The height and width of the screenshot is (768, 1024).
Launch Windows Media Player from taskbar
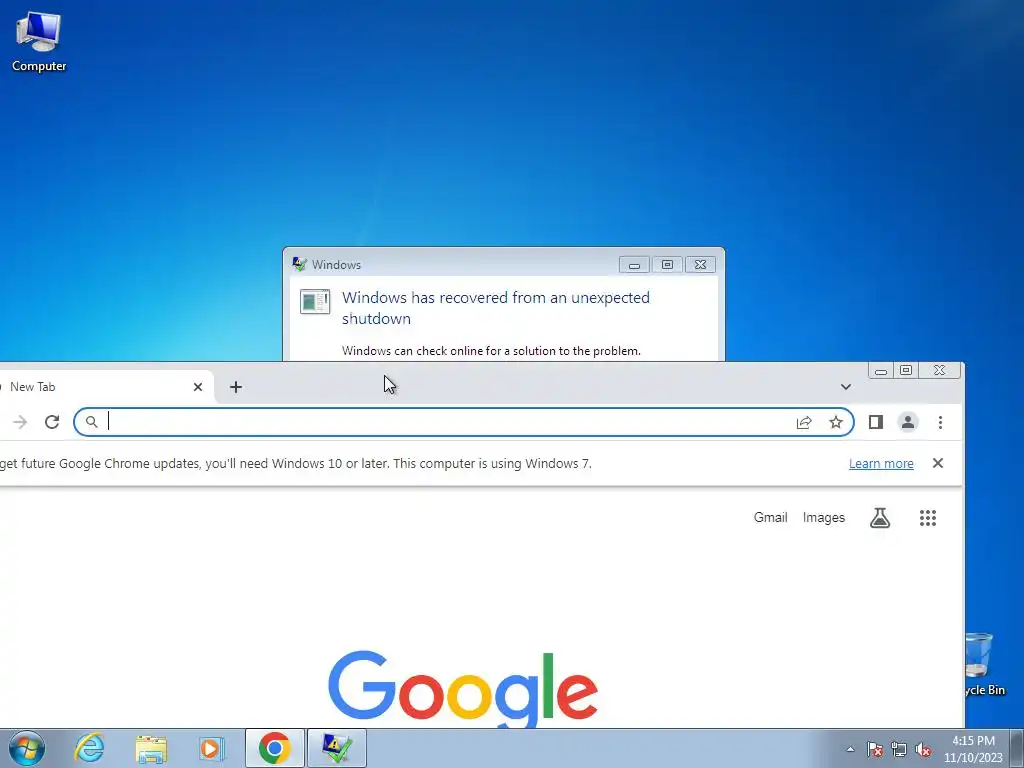click(x=212, y=748)
